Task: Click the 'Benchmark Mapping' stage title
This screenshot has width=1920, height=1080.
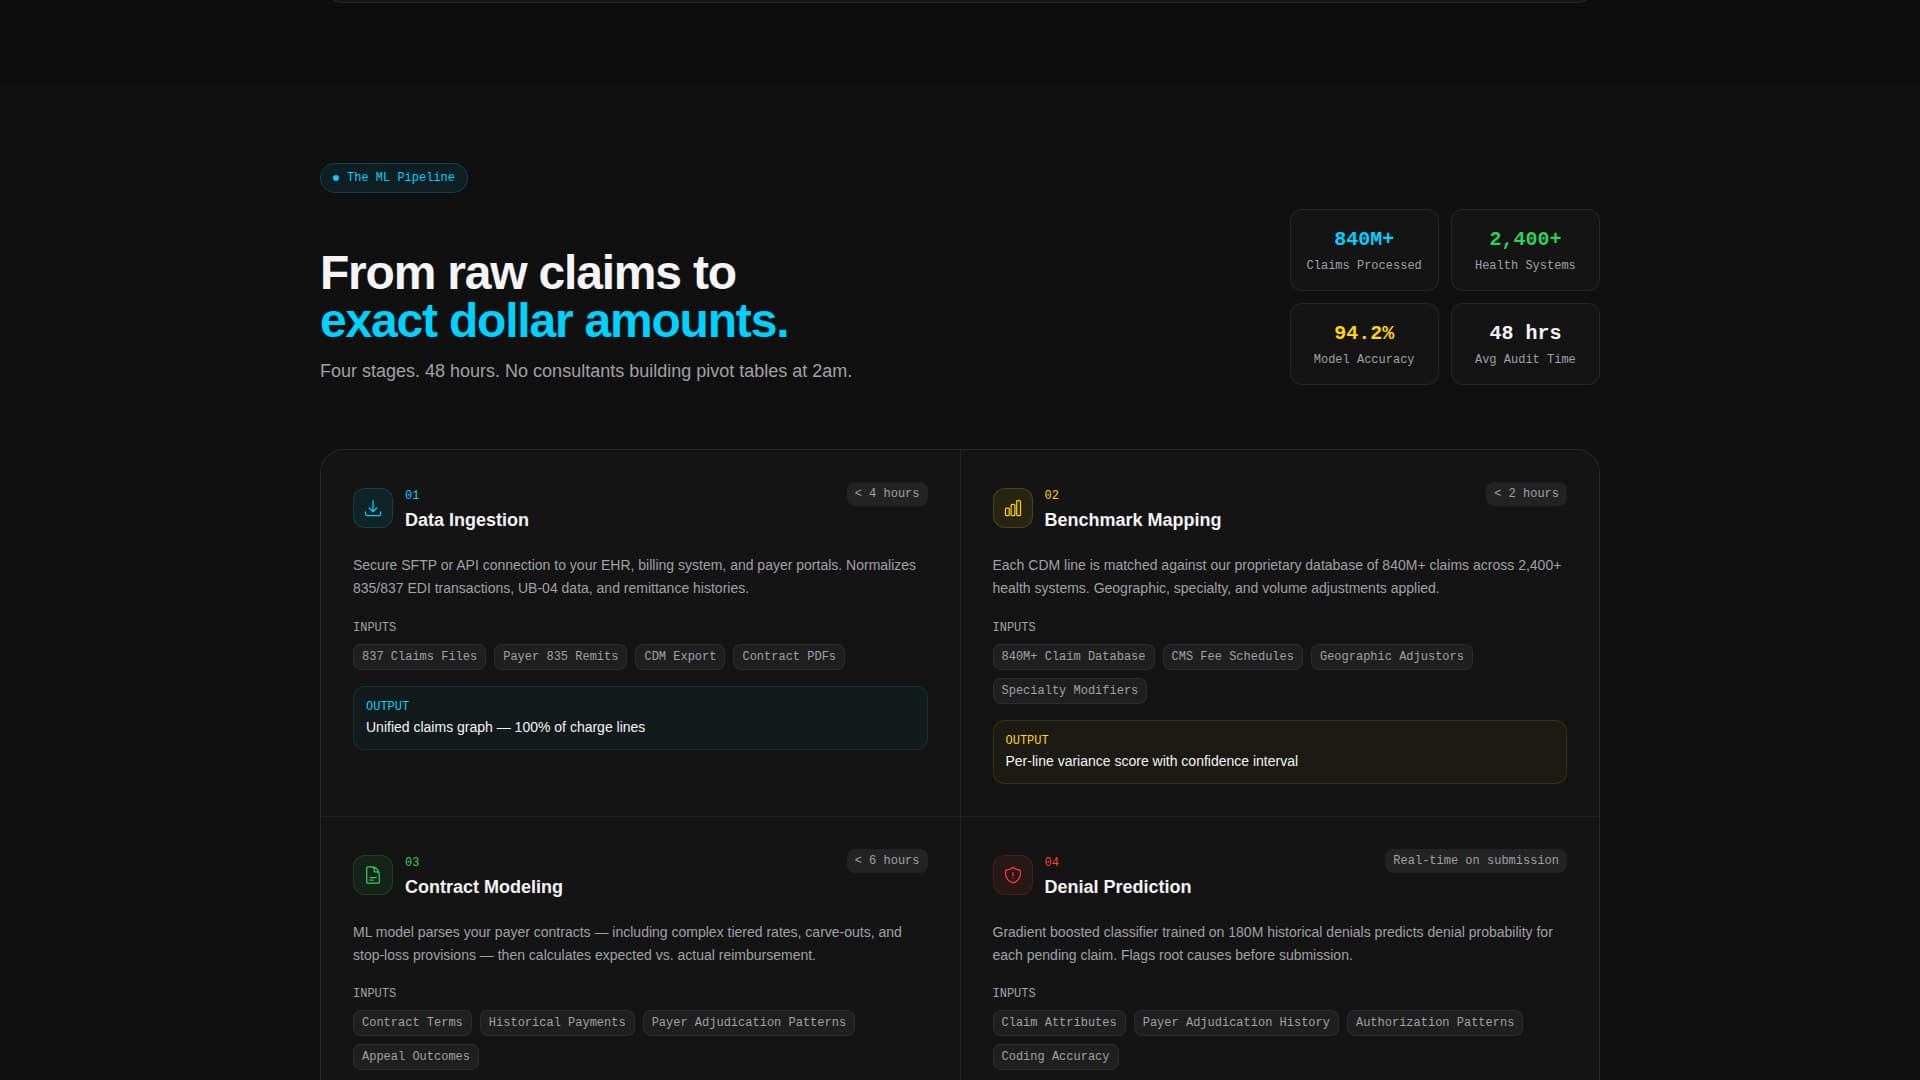Action: 1132,520
